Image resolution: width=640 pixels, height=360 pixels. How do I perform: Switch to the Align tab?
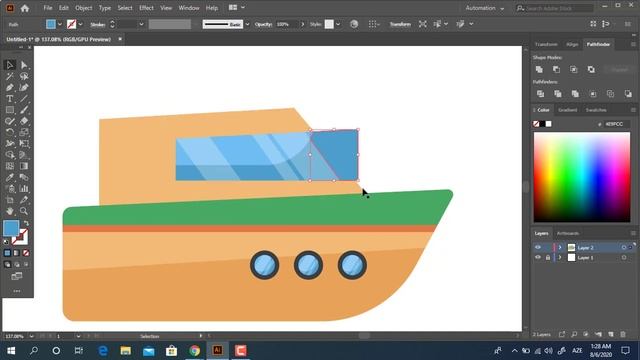572,44
